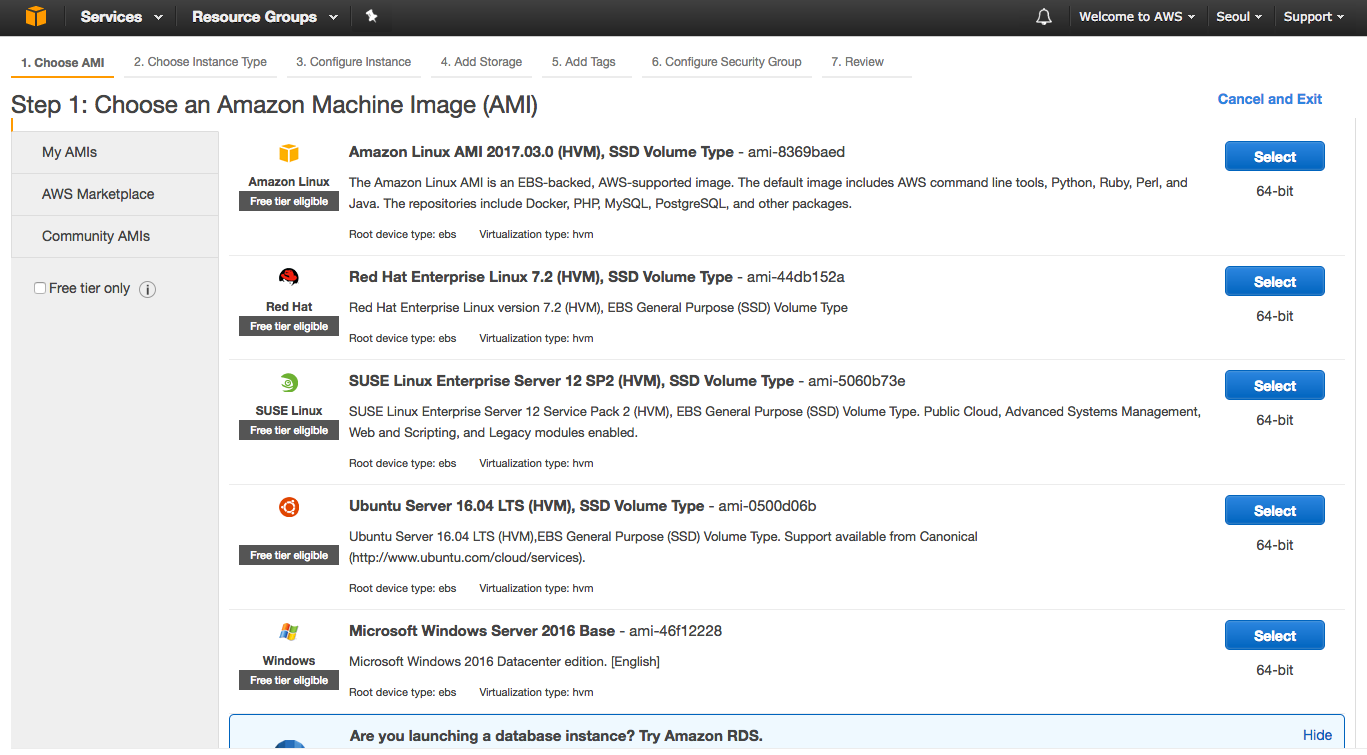
Task: Click the Windows logo icon
Action: coord(289,632)
